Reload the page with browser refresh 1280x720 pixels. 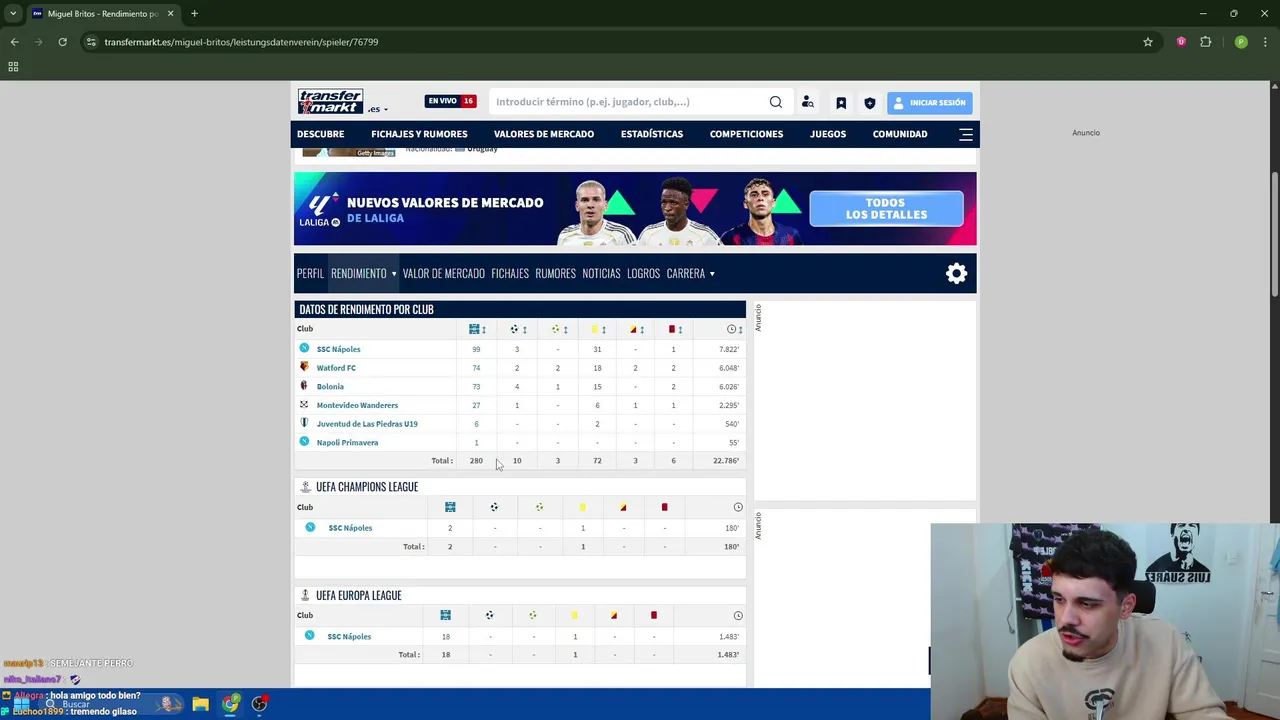pyautogui.click(x=62, y=42)
